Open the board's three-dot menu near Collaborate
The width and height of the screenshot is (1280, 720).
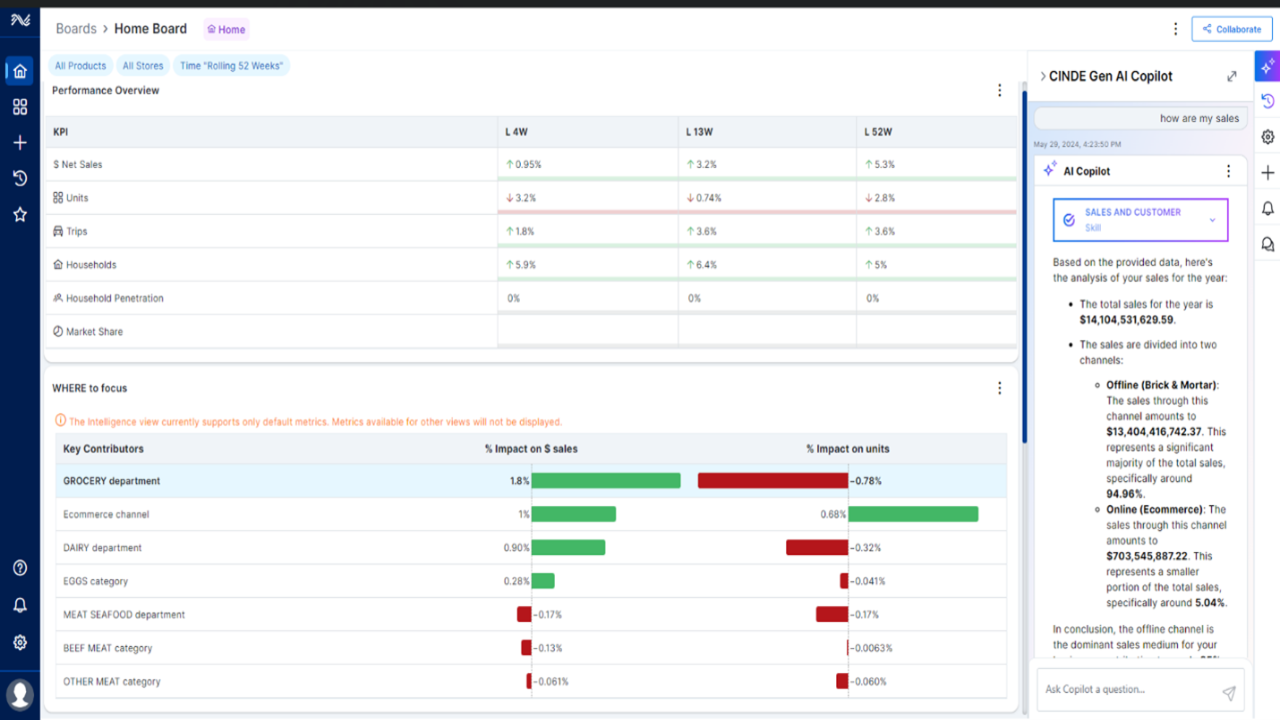tap(1176, 29)
